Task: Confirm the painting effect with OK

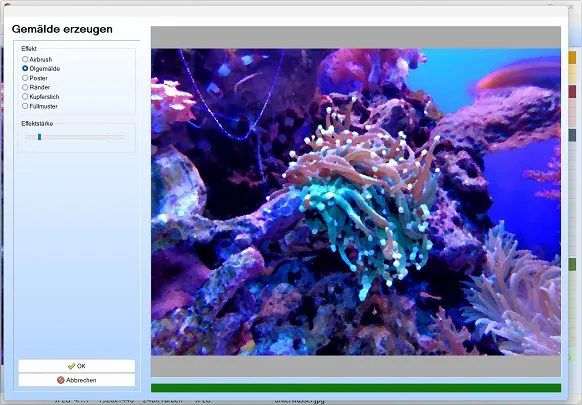Action: pos(77,366)
